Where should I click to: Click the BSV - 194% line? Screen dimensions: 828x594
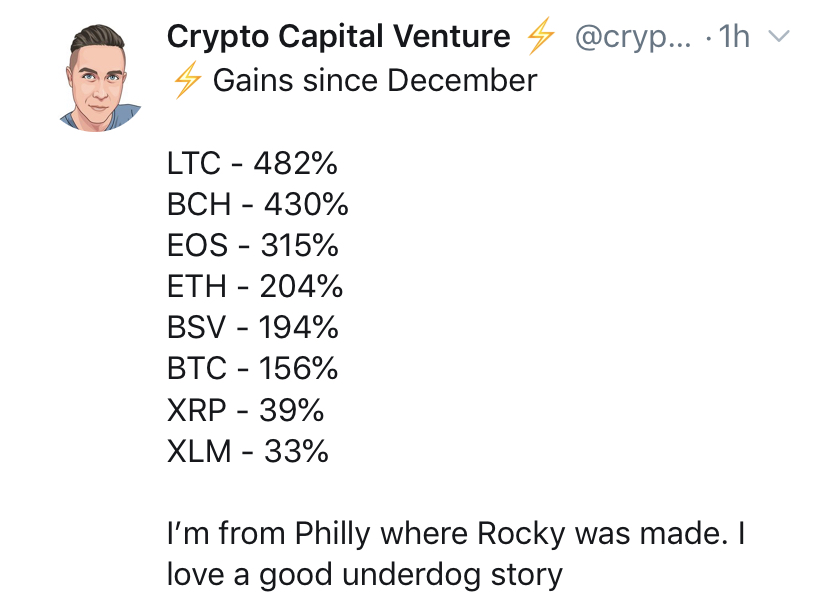pos(252,327)
